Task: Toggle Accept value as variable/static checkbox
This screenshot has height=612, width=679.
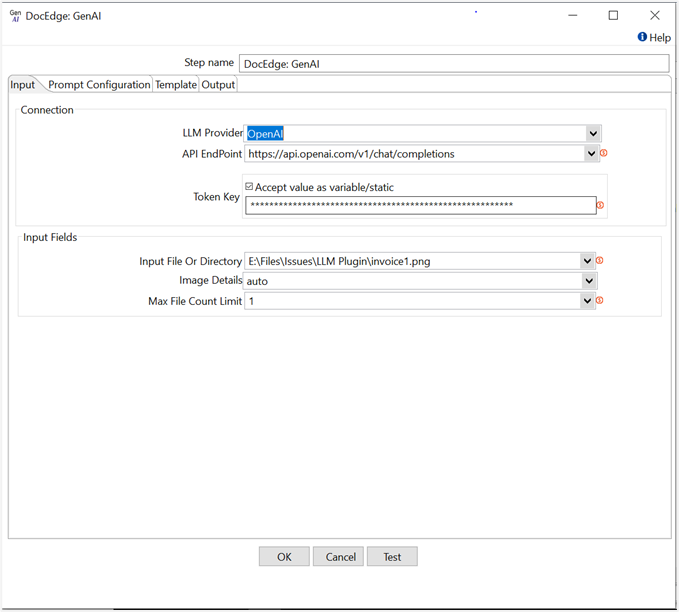Action: [250, 186]
